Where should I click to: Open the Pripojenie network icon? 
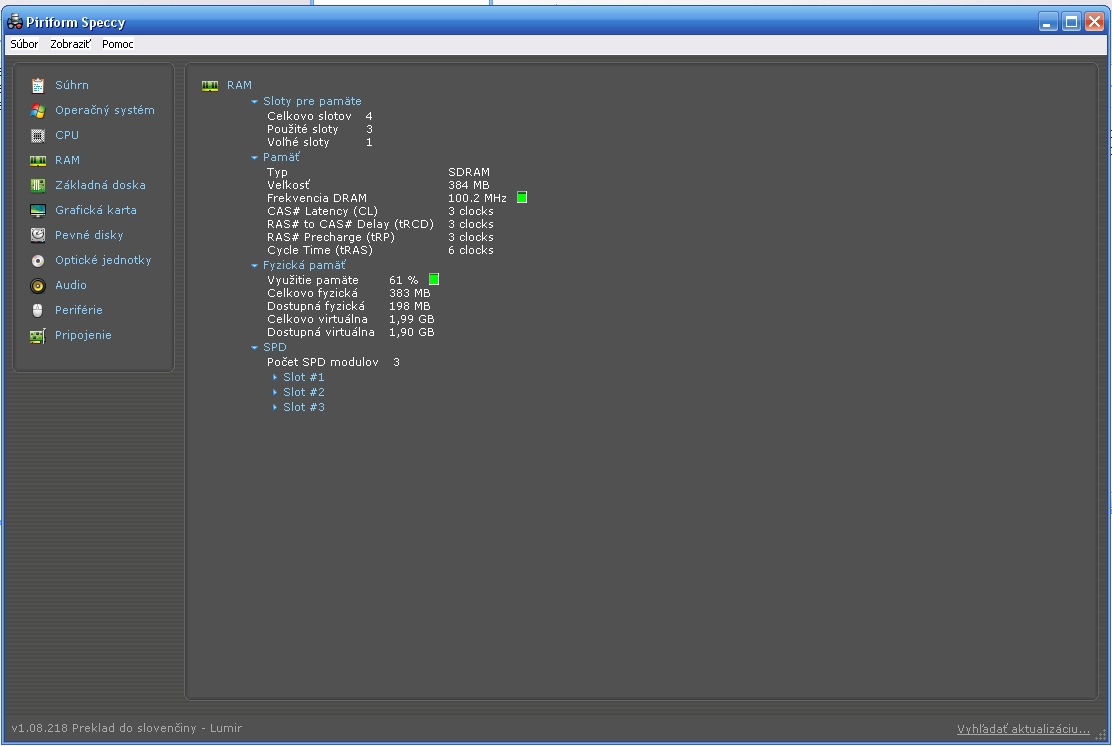[38, 335]
